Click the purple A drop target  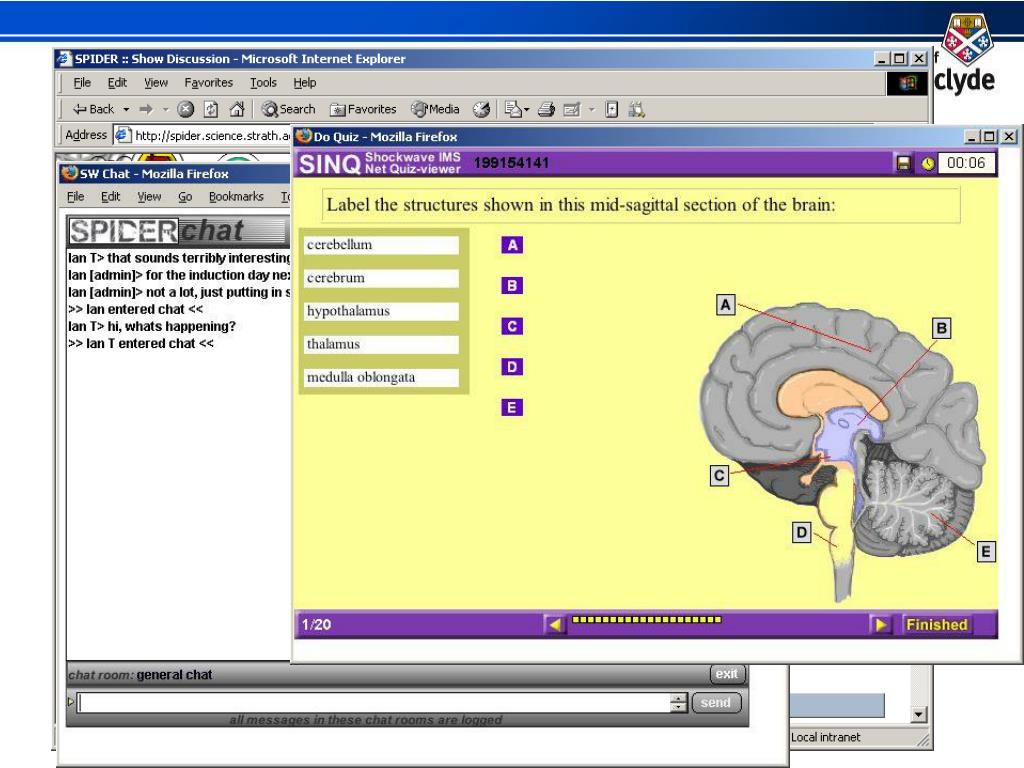512,245
